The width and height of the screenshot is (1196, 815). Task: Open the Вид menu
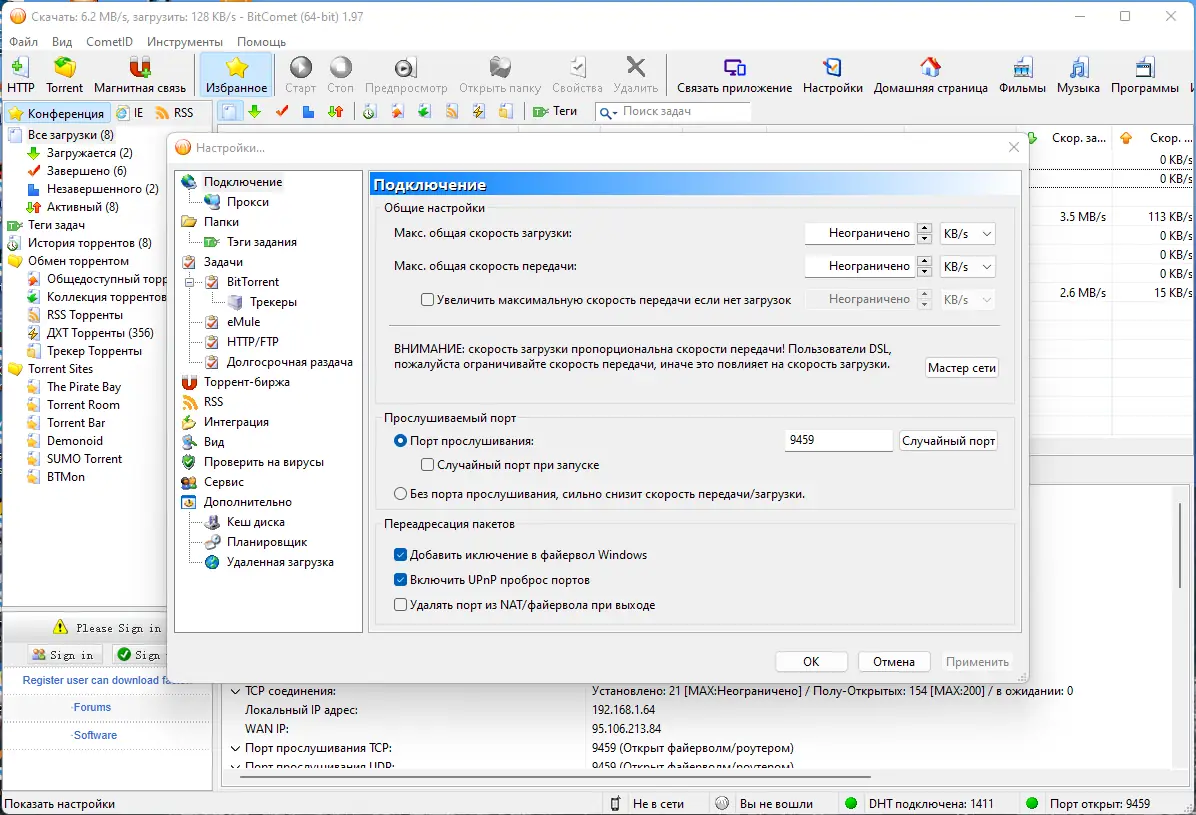(x=62, y=42)
